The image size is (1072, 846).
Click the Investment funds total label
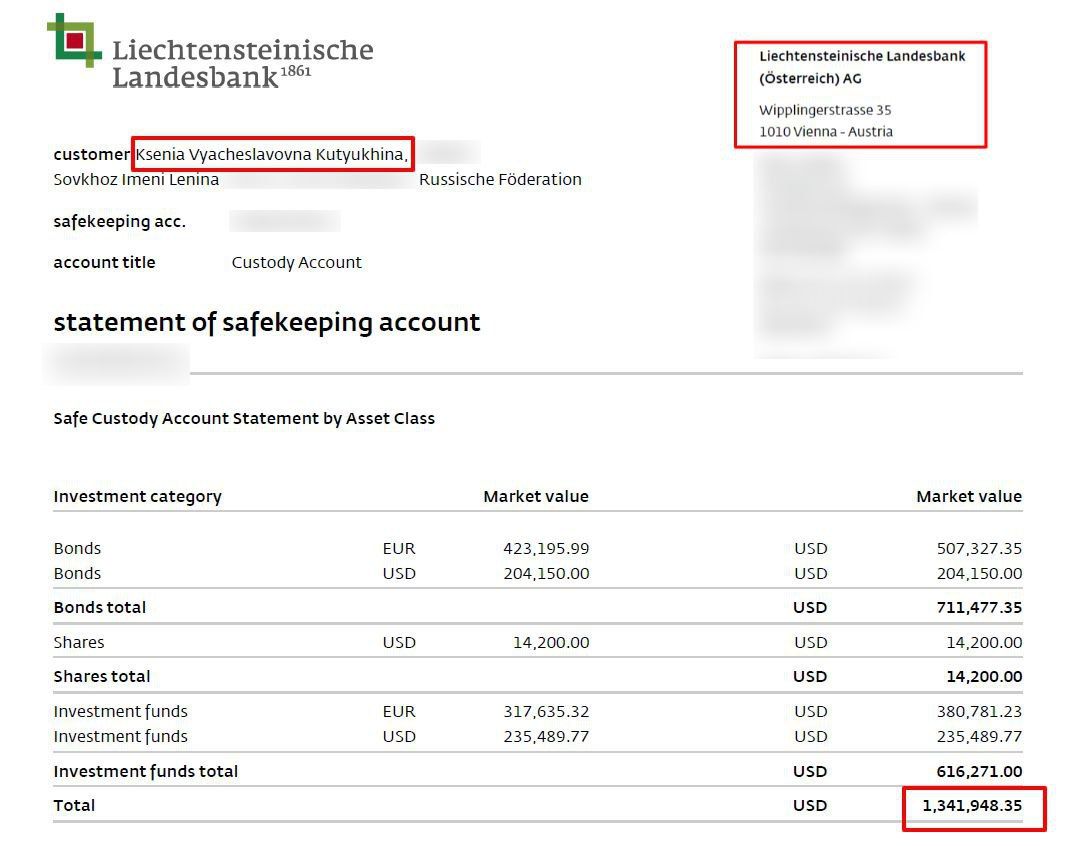coord(146,771)
